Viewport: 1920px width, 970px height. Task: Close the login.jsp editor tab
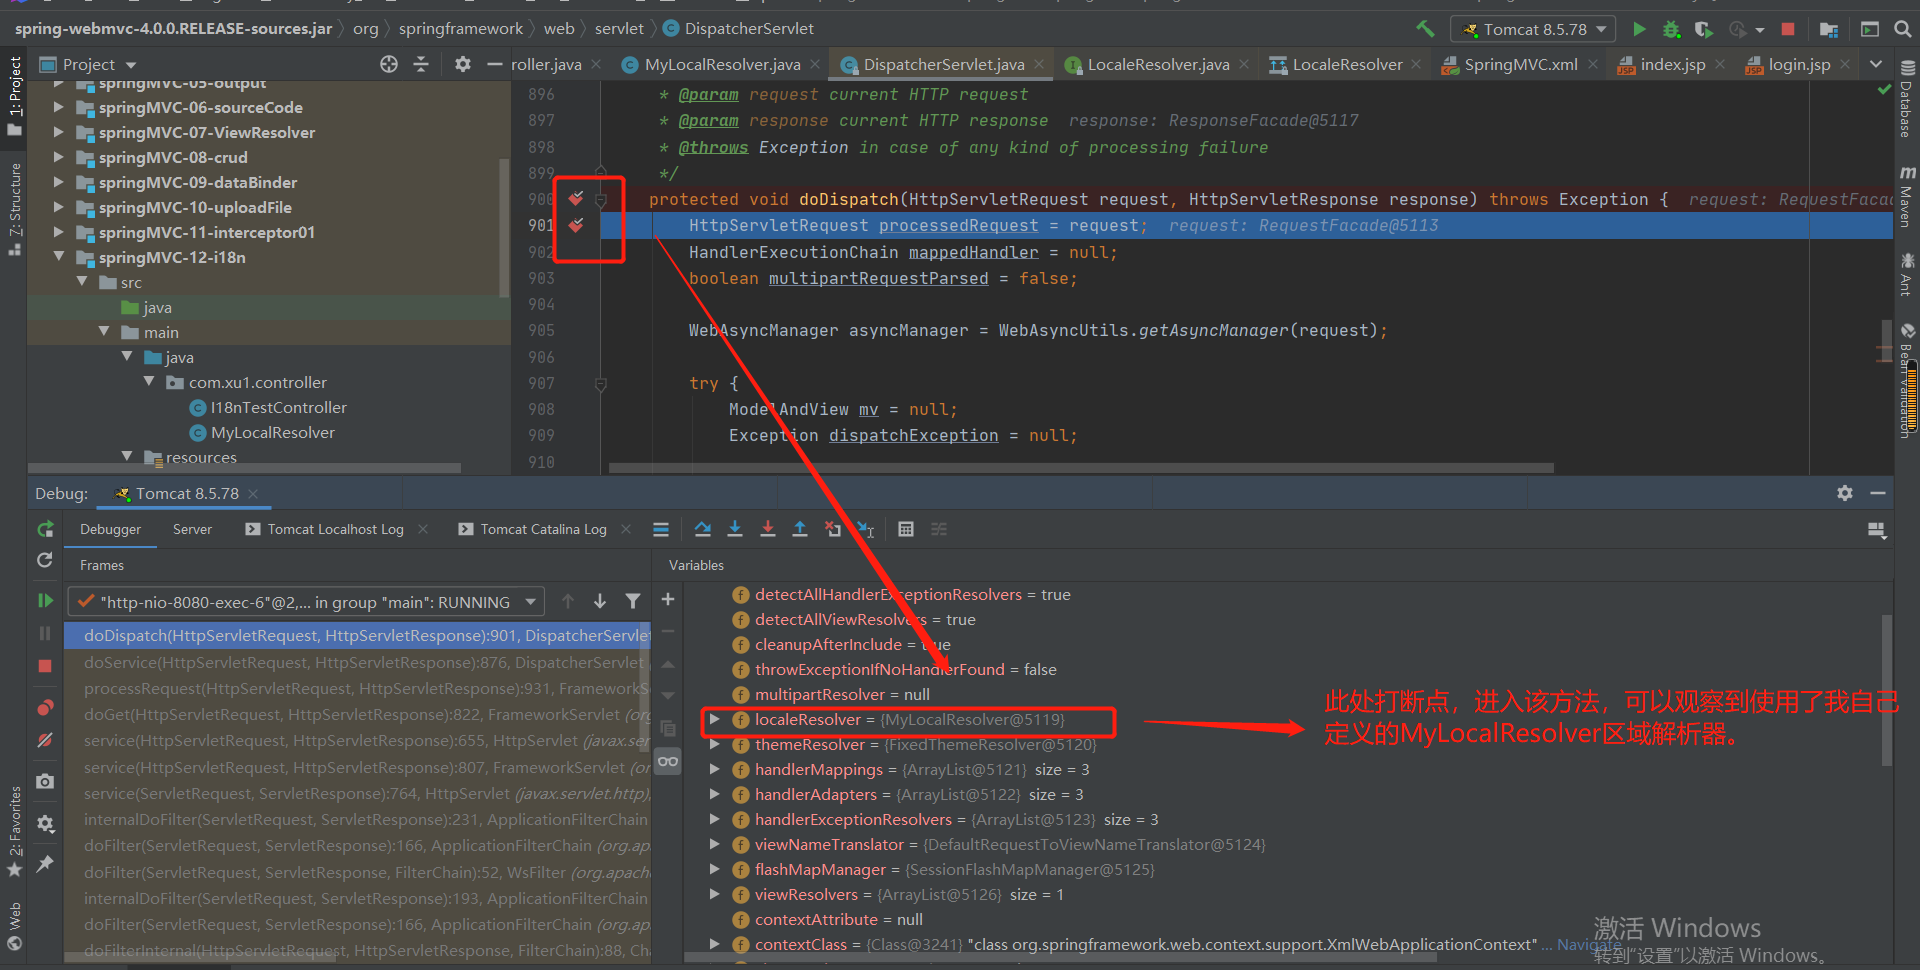[1845, 64]
